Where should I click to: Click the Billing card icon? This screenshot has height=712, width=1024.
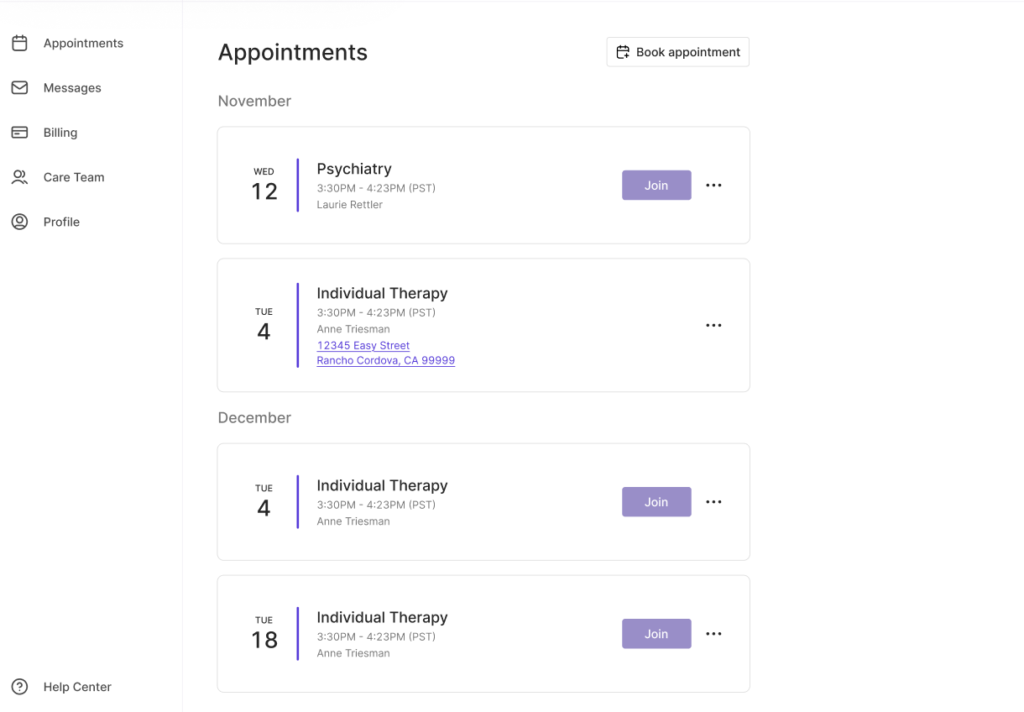[x=19, y=132]
